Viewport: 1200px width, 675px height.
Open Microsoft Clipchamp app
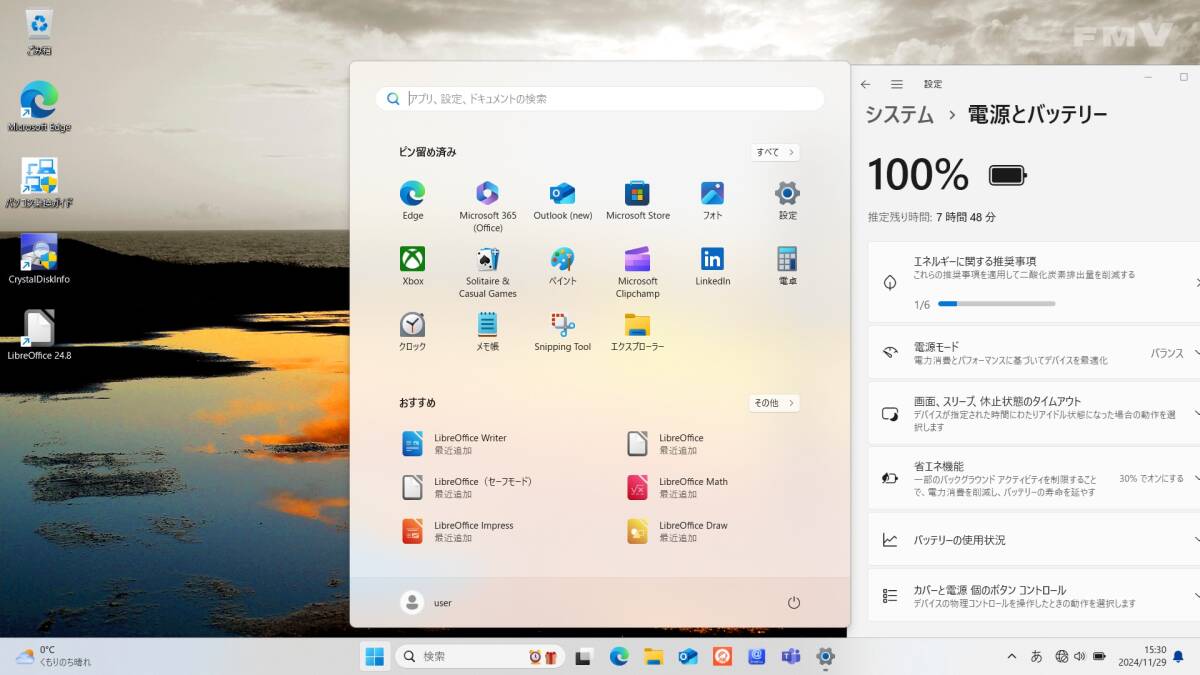(x=637, y=260)
